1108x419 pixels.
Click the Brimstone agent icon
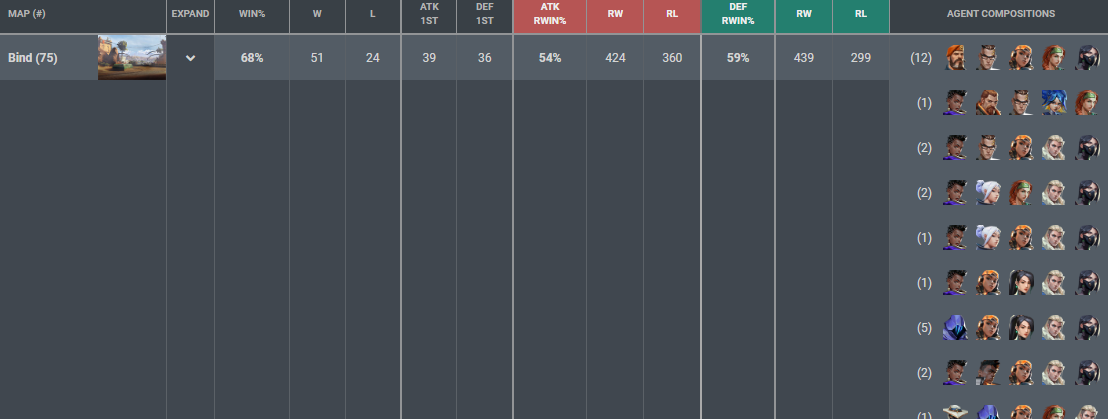[x=955, y=58]
